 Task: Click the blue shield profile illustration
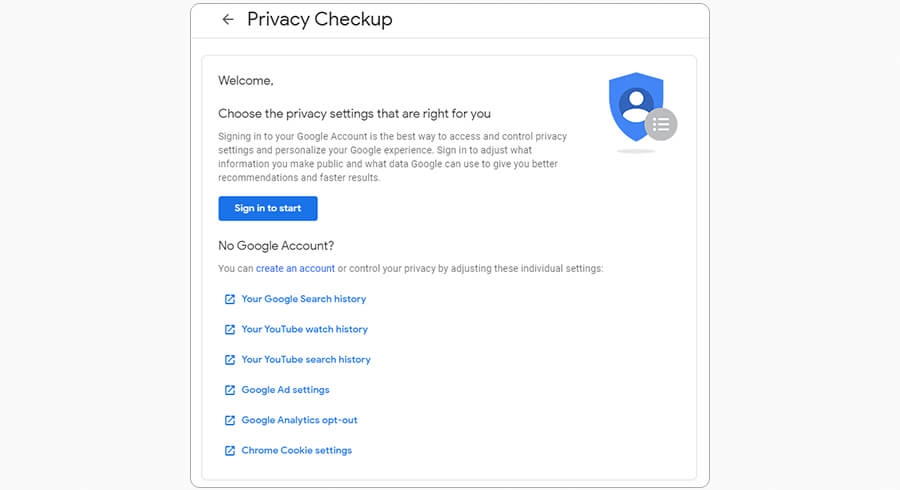pos(634,104)
